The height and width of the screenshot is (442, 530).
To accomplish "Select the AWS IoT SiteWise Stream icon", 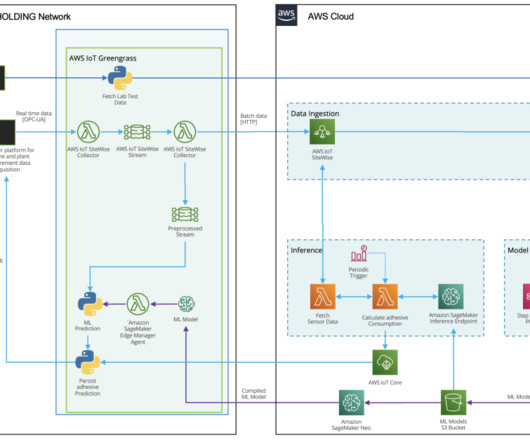I will (x=137, y=132).
